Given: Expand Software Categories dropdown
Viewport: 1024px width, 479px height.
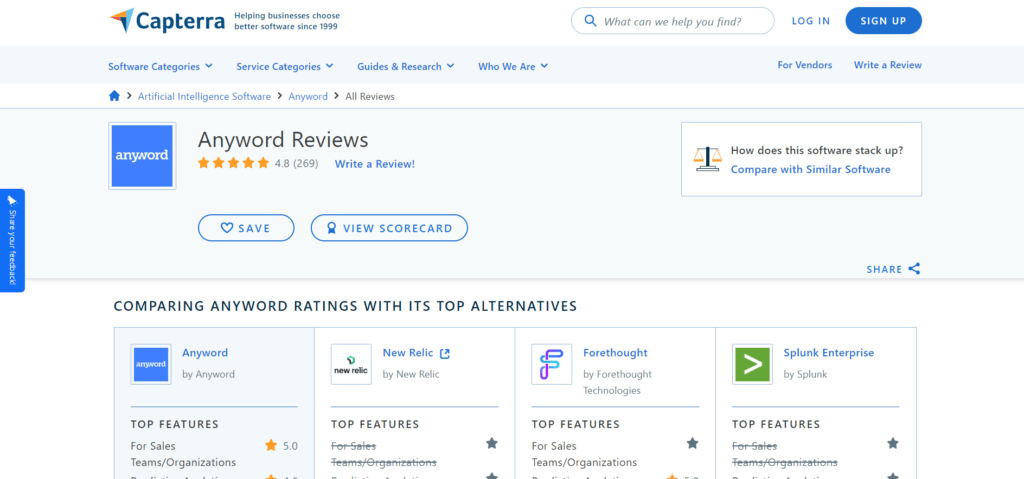Looking at the screenshot, I should coord(161,66).
